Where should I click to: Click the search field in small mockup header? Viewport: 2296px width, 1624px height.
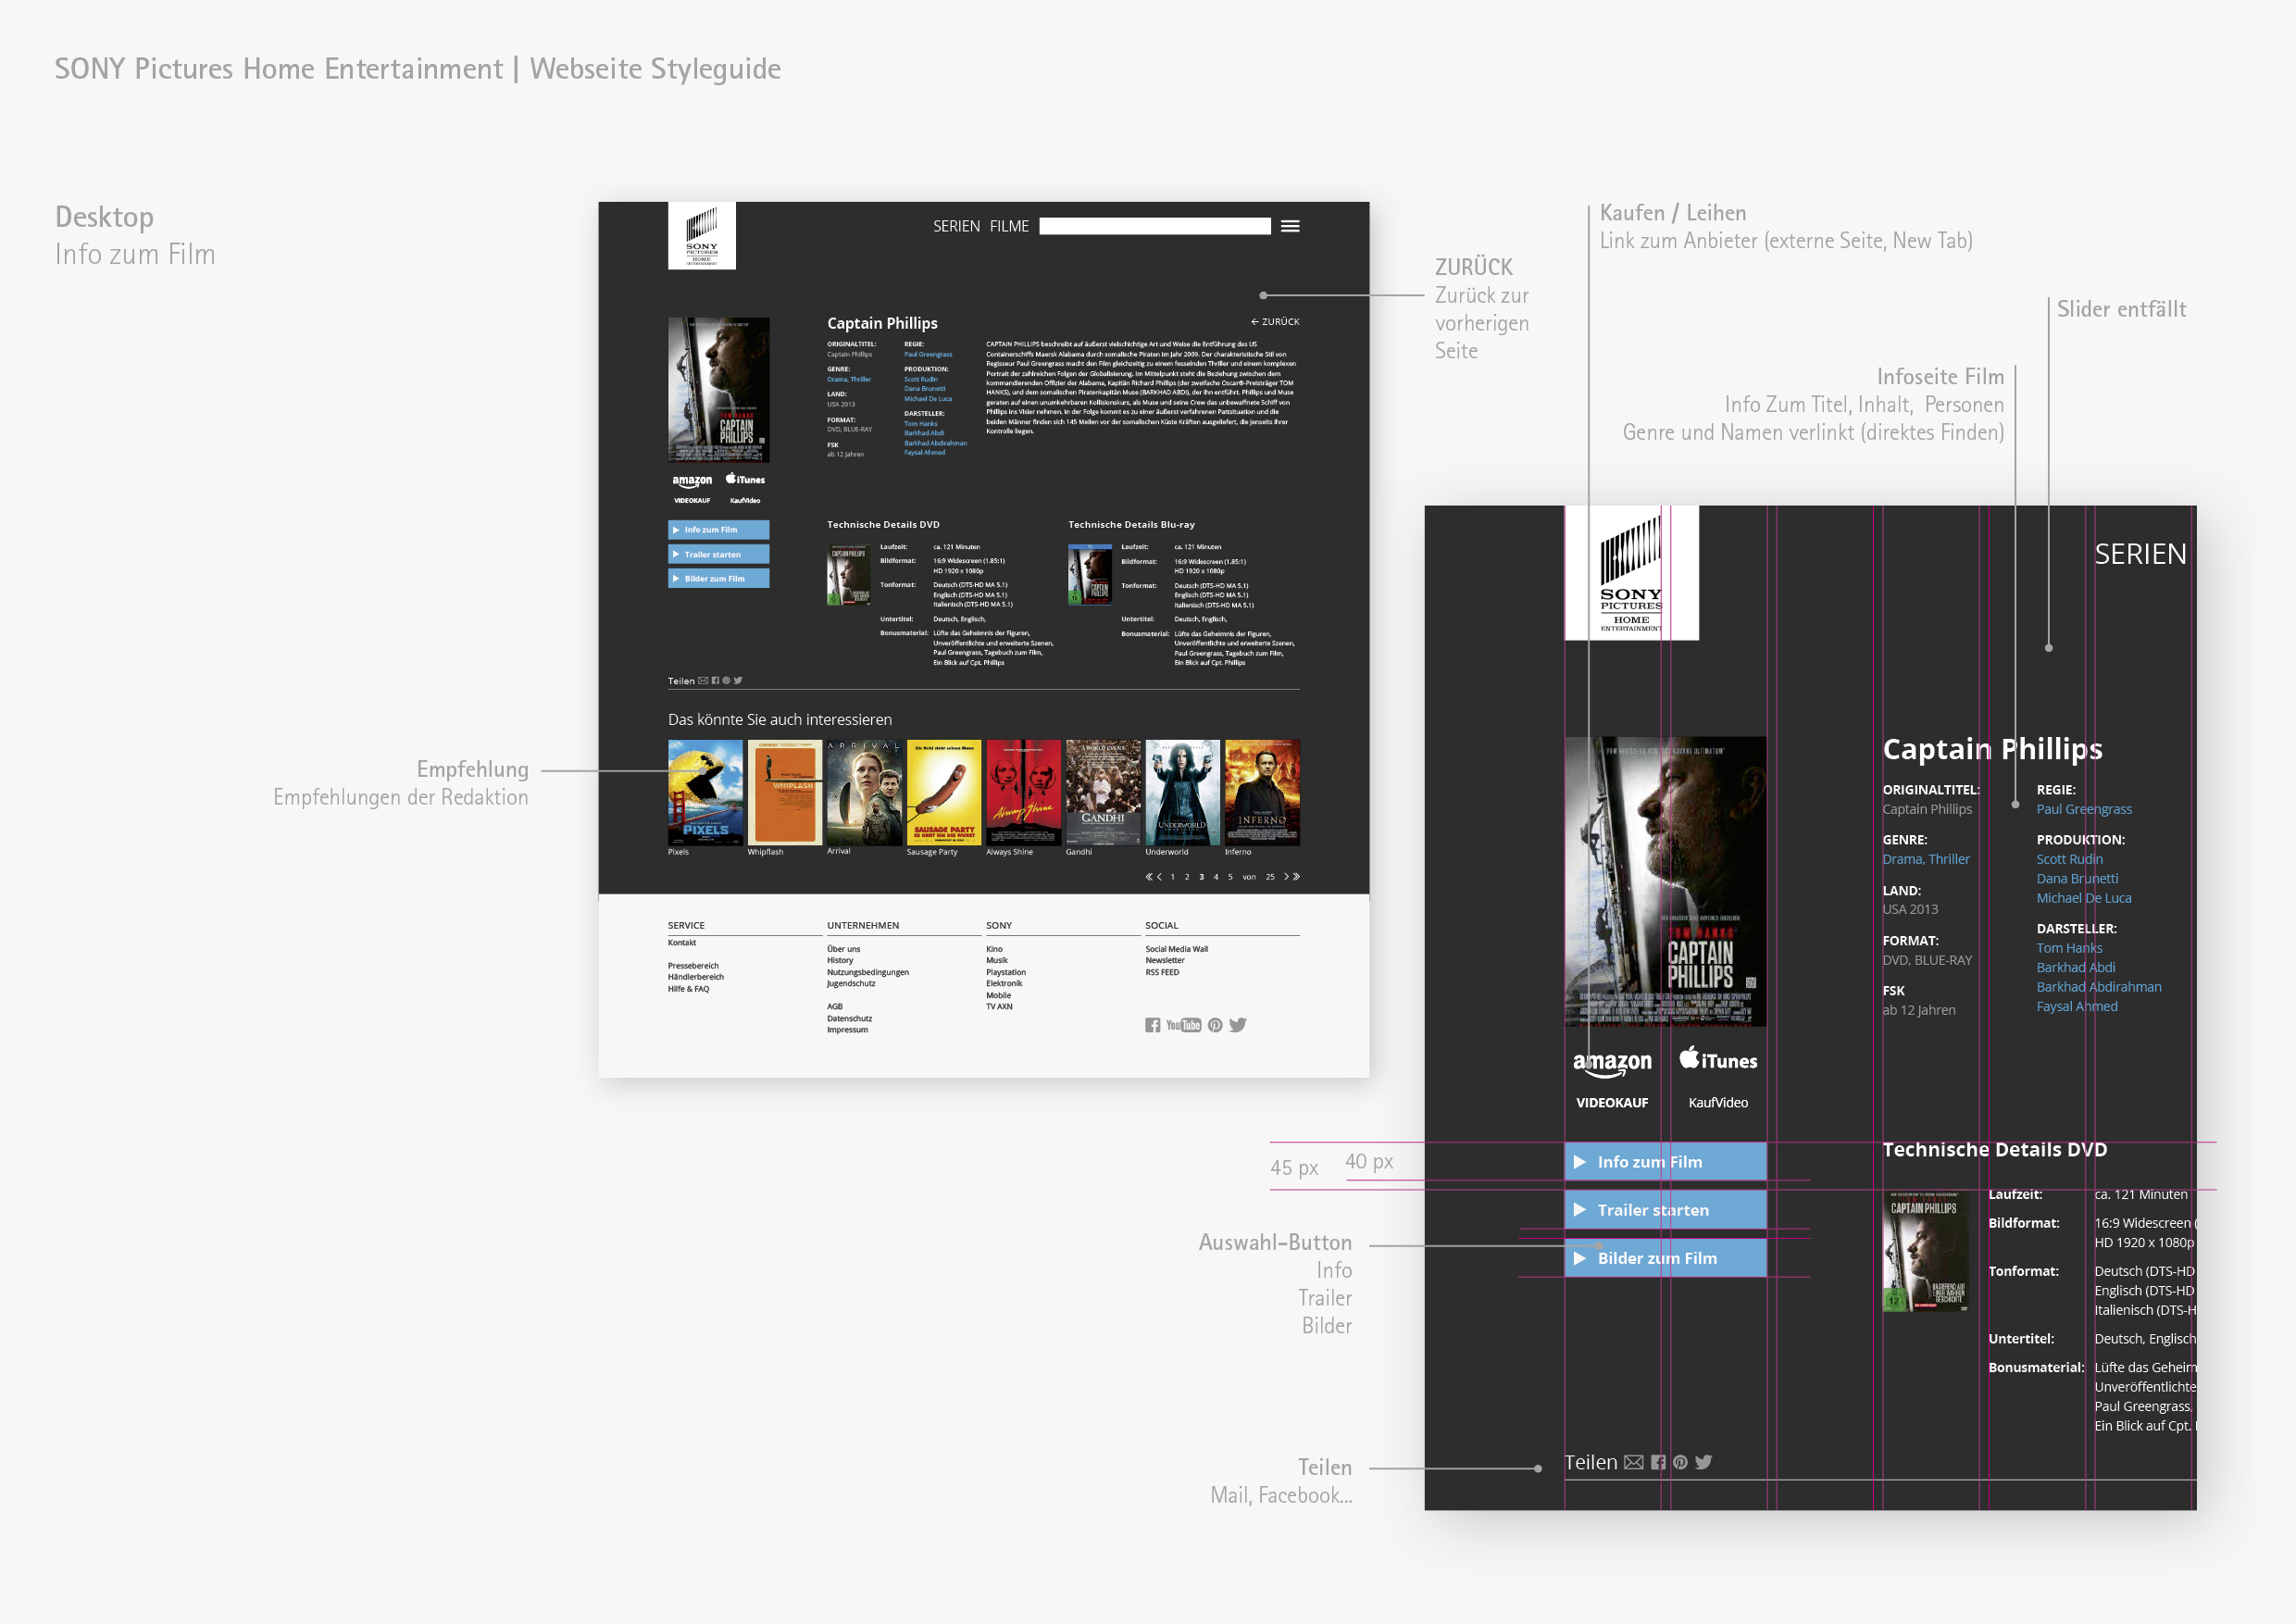pos(1155,226)
